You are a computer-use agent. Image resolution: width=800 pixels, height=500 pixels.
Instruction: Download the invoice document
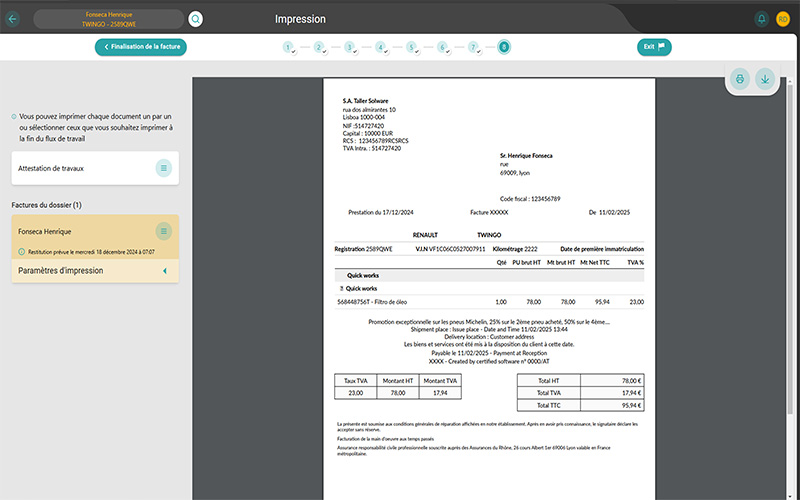(765, 79)
